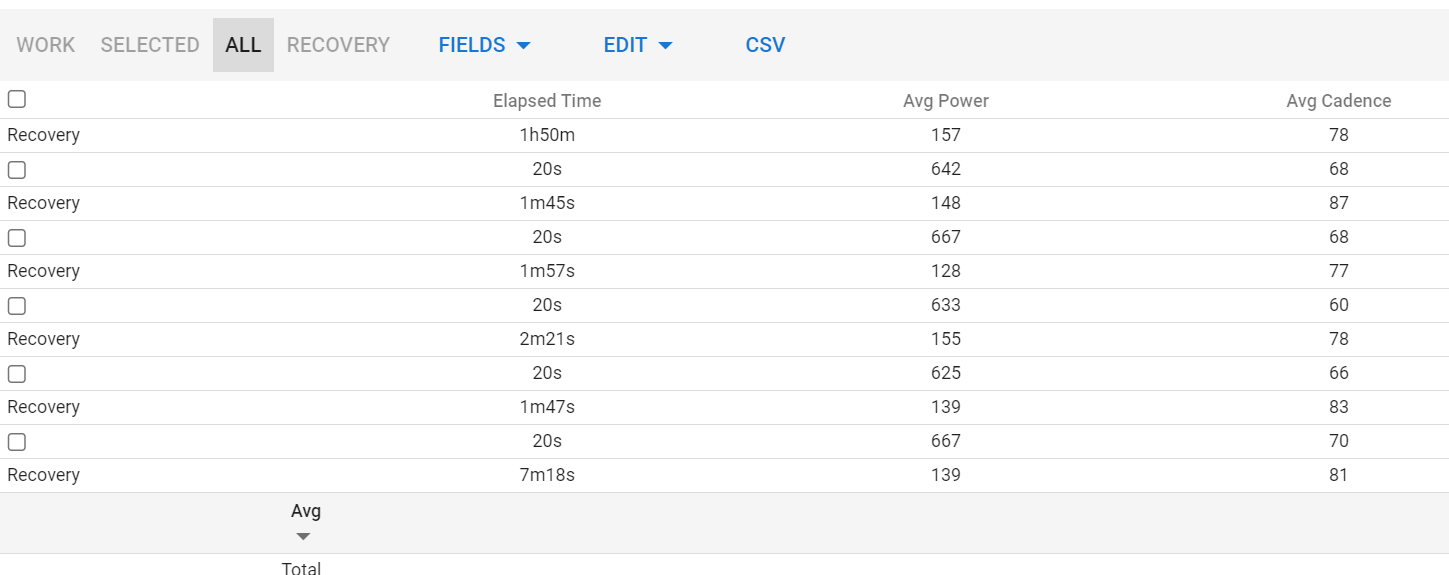The image size is (1449, 575).
Task: Click the Elapsed Time column header
Action: click(x=547, y=101)
